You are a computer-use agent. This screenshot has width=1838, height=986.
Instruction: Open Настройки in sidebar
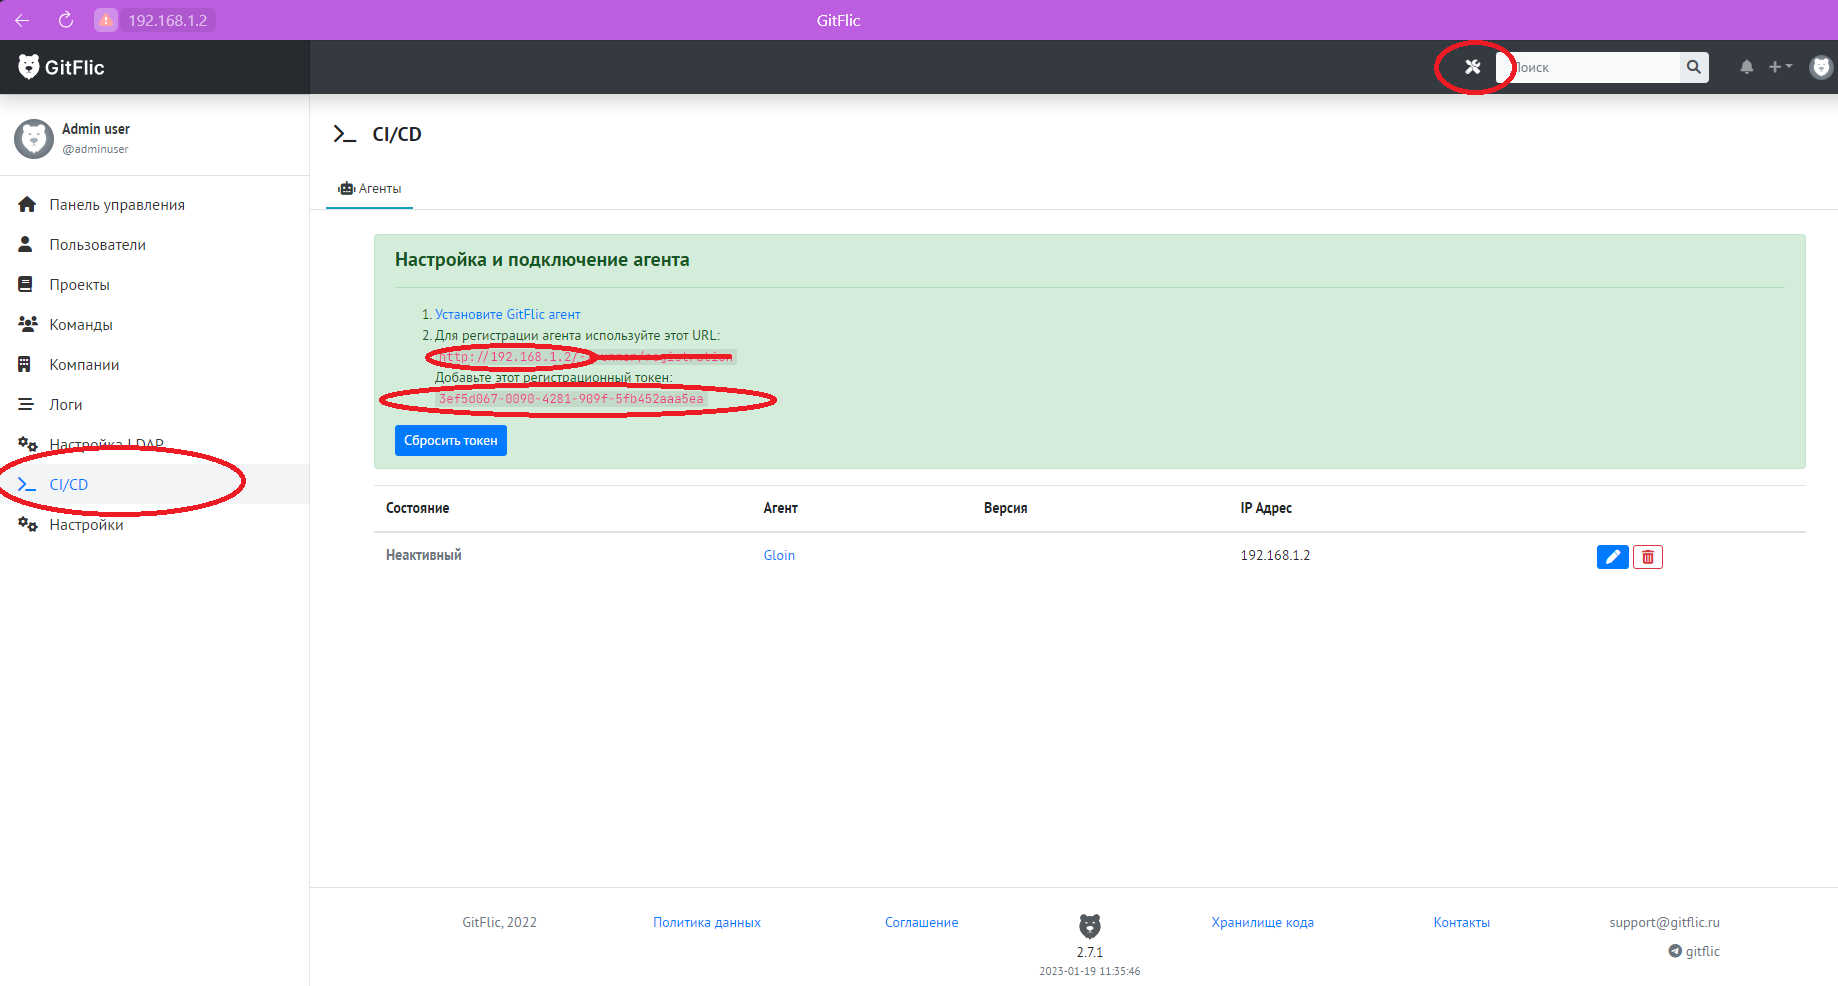[x=86, y=524]
